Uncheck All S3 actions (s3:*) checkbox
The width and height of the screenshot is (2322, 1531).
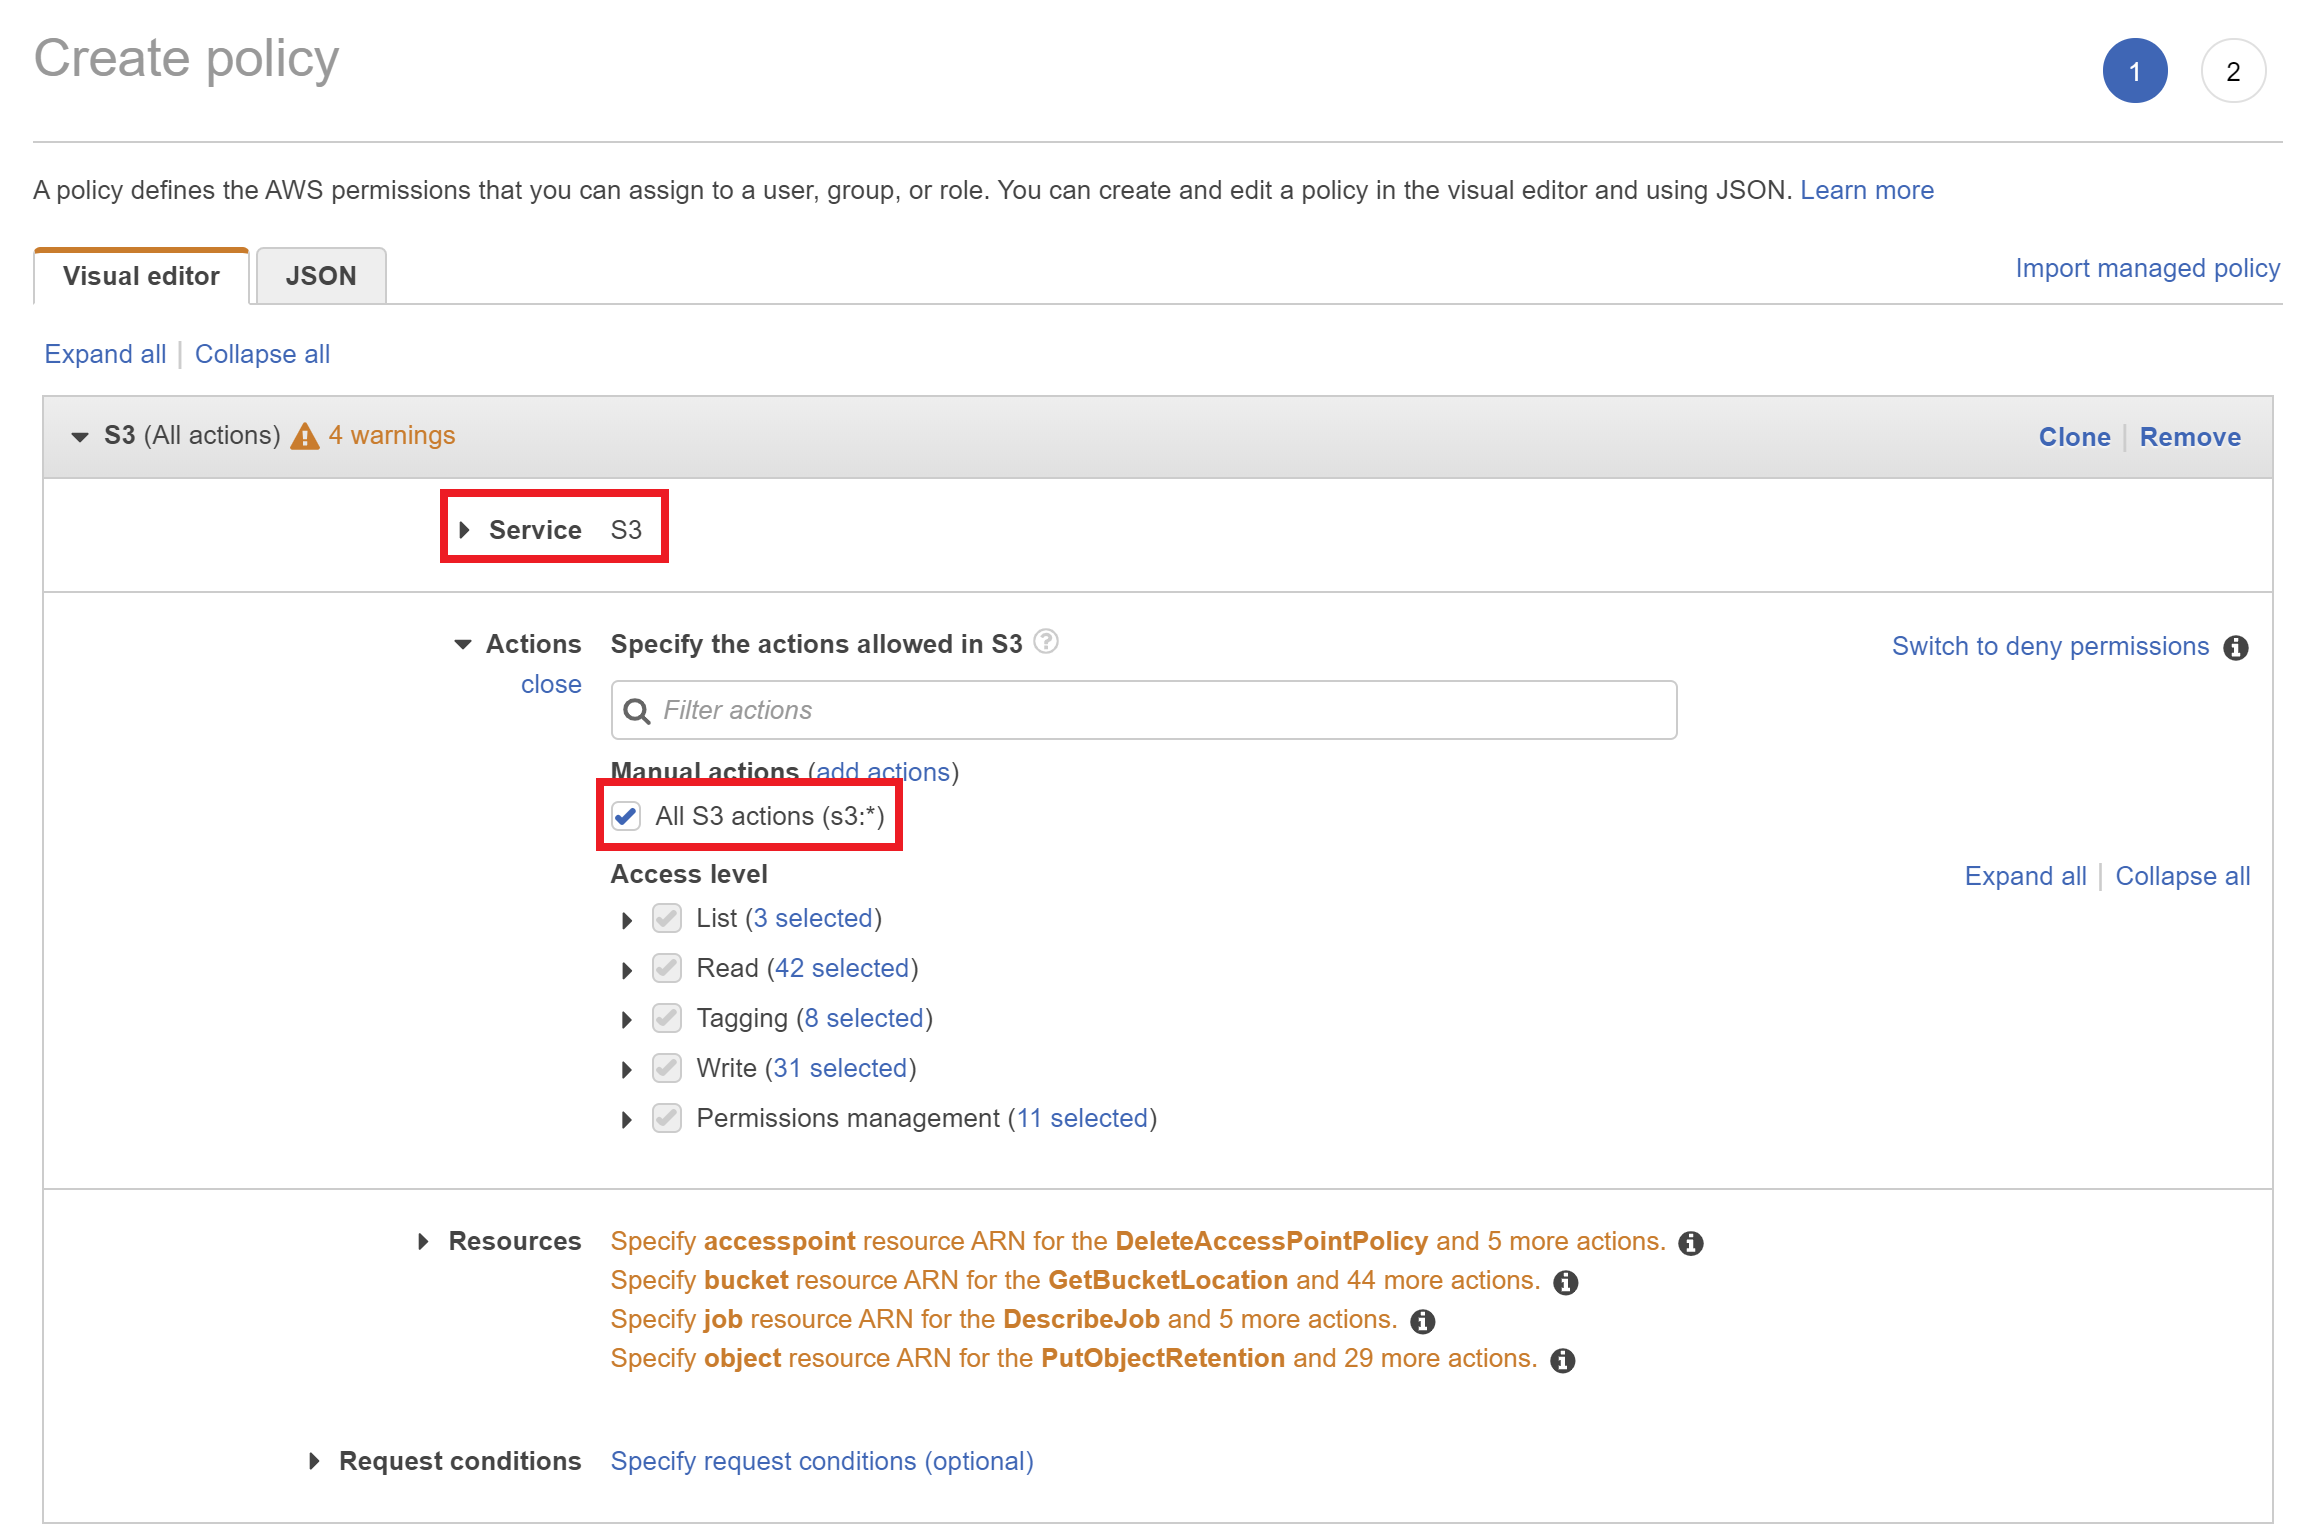[627, 816]
